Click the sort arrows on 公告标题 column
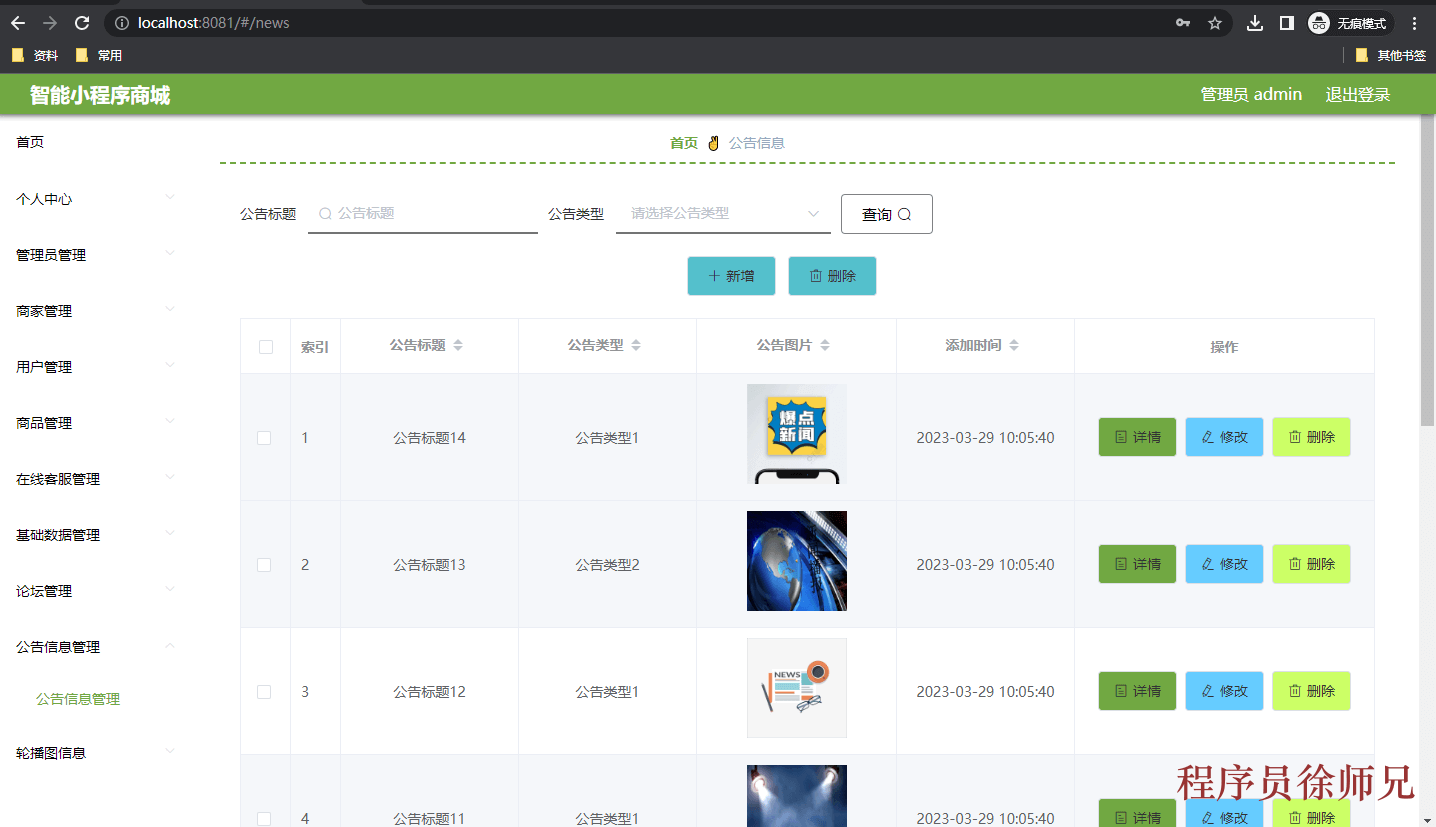The height and width of the screenshot is (827, 1436). tap(458, 345)
